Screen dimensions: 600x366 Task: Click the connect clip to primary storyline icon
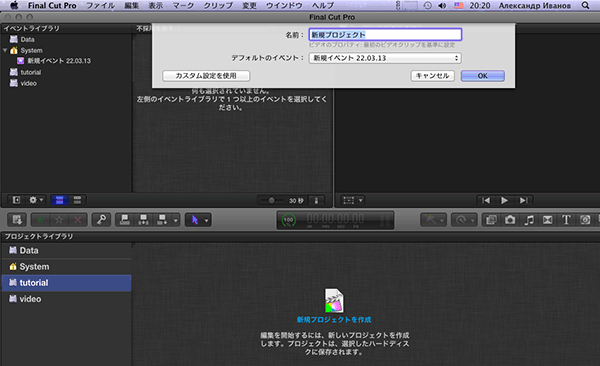[x=125, y=220]
